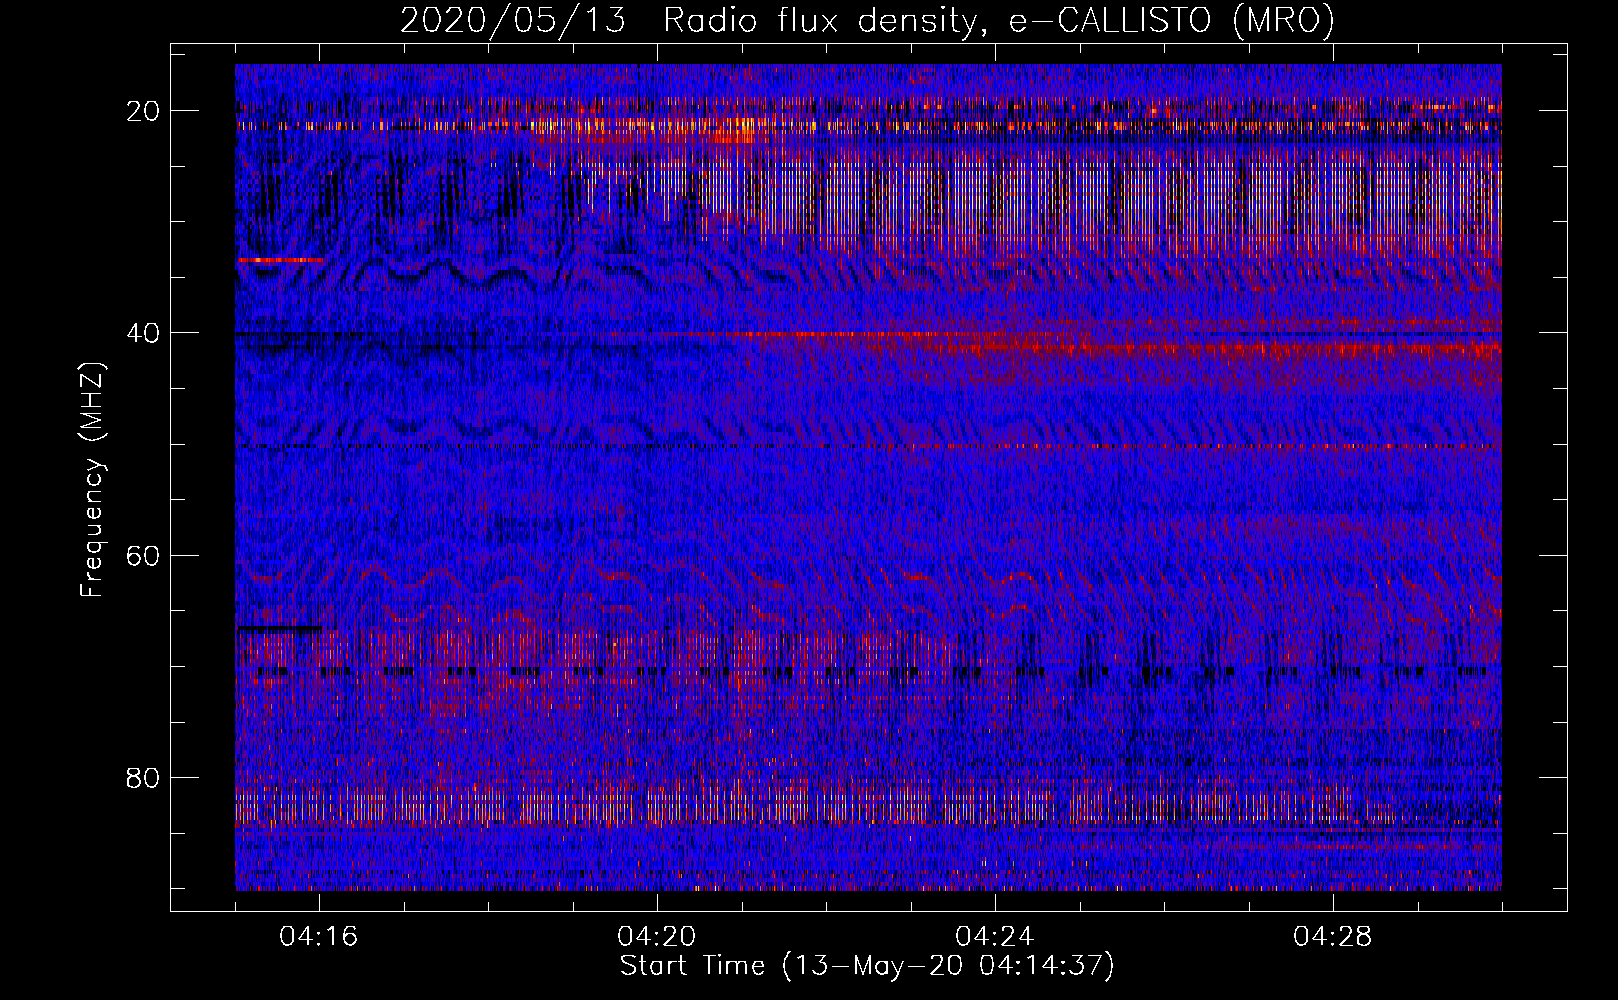Click the 04:28 time tick label

pos(1333,937)
